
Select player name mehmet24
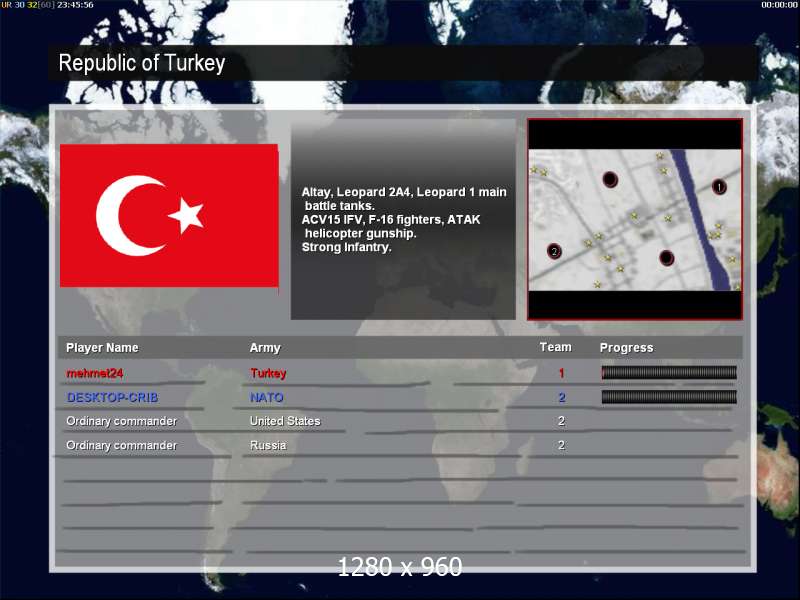94,373
